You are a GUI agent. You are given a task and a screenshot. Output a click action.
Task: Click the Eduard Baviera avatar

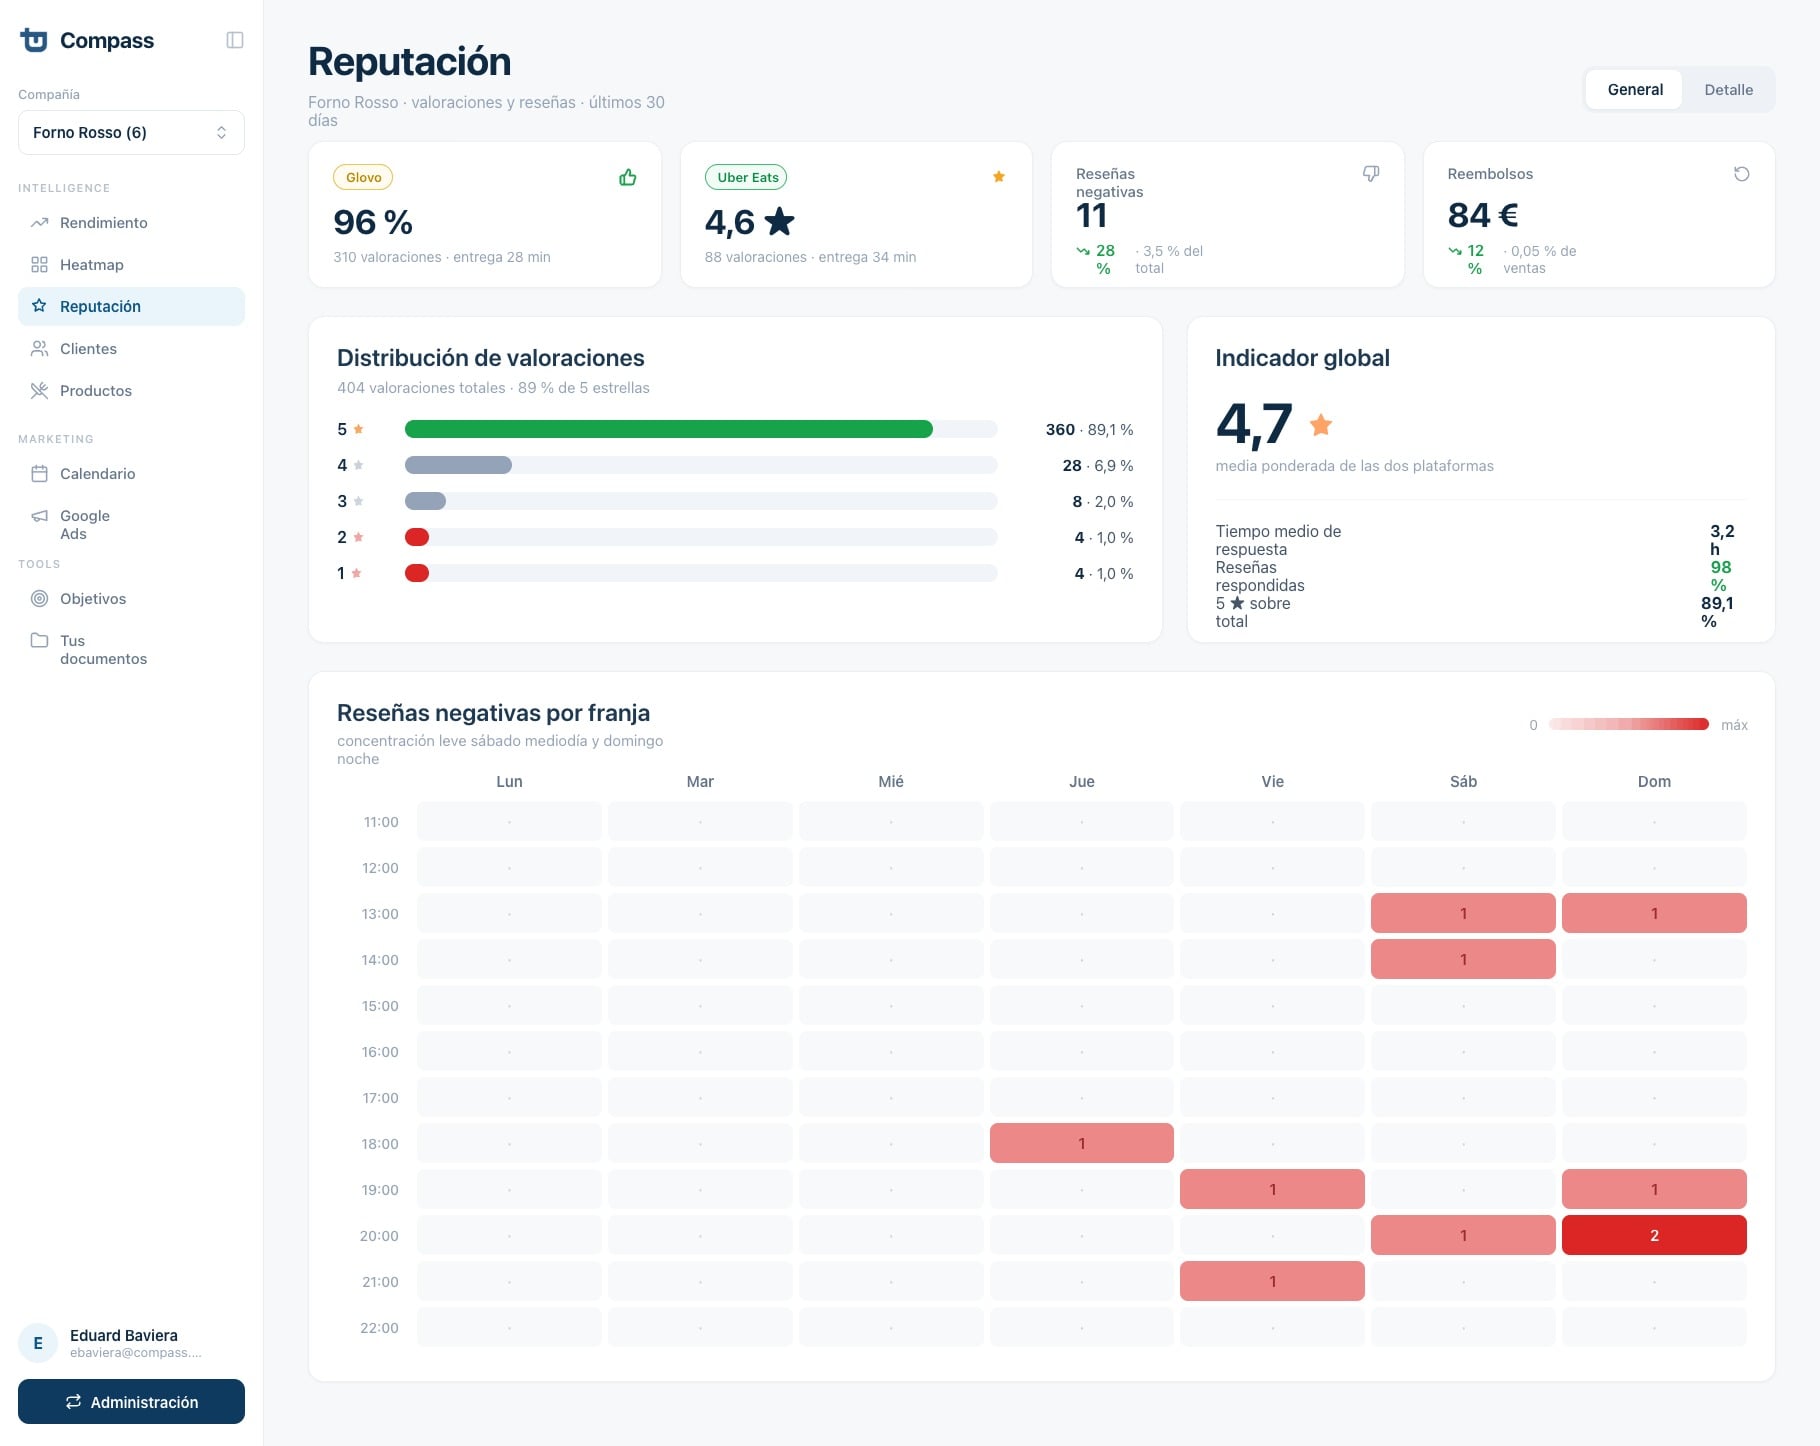[x=38, y=1343]
